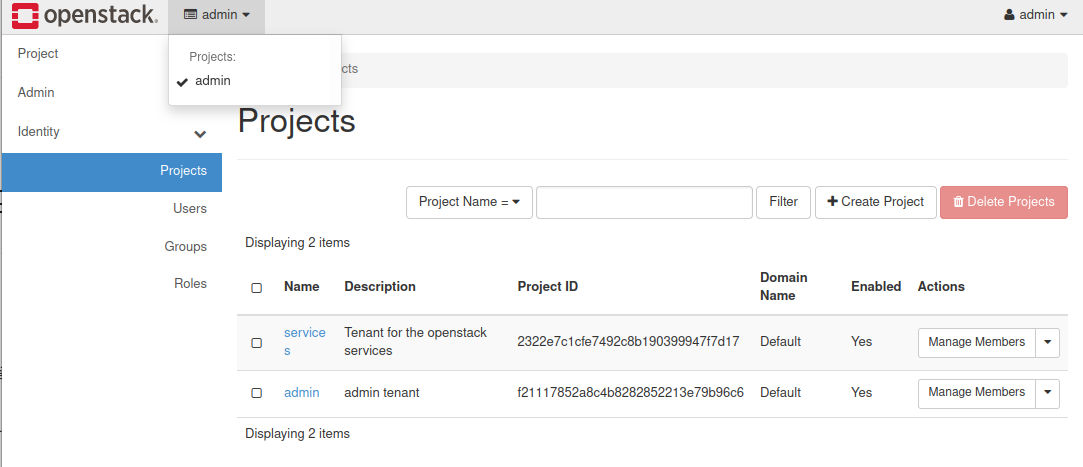
Task: Click the Create Project button
Action: click(x=876, y=202)
